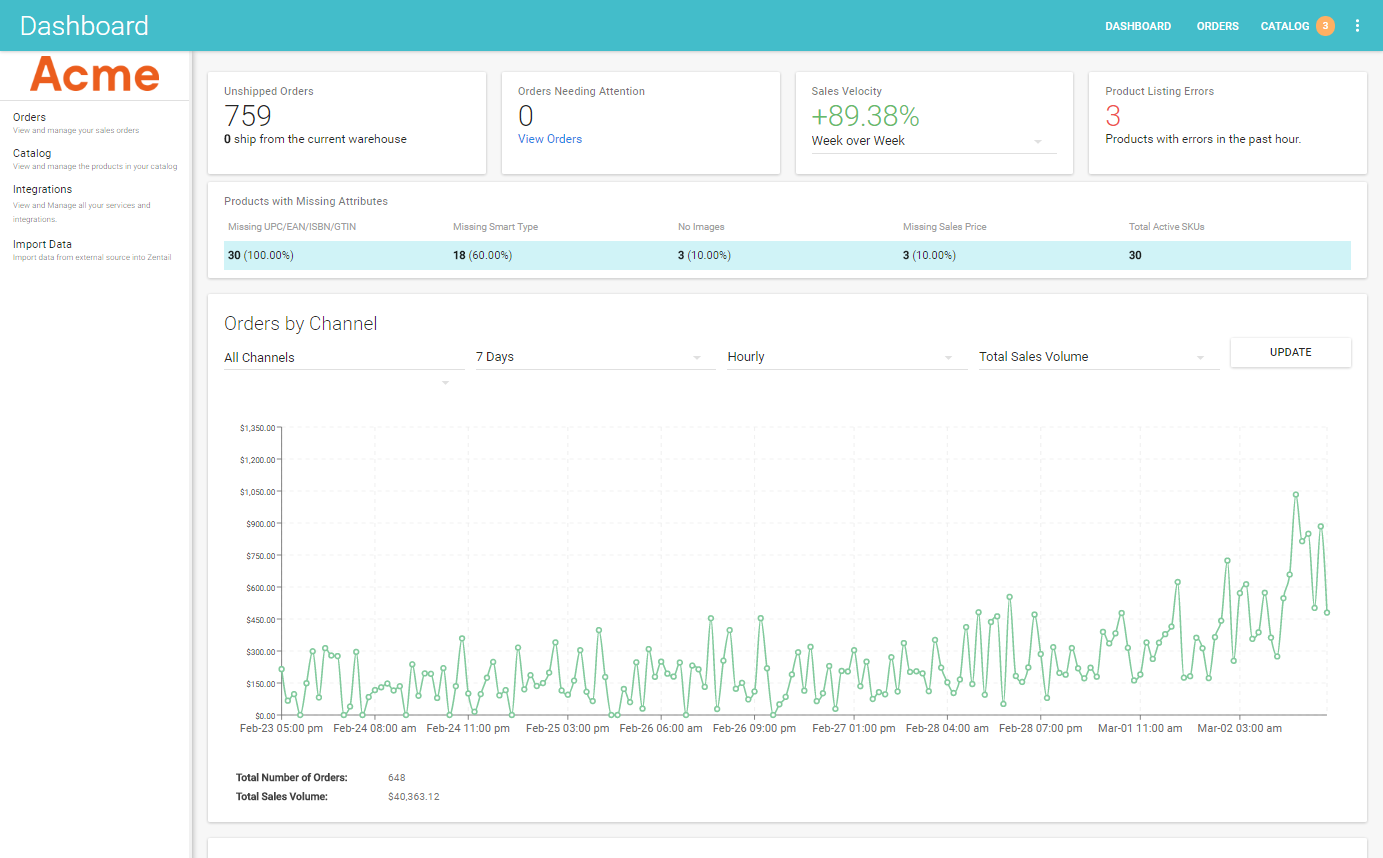Open Integrations in the left sidebar

point(42,189)
